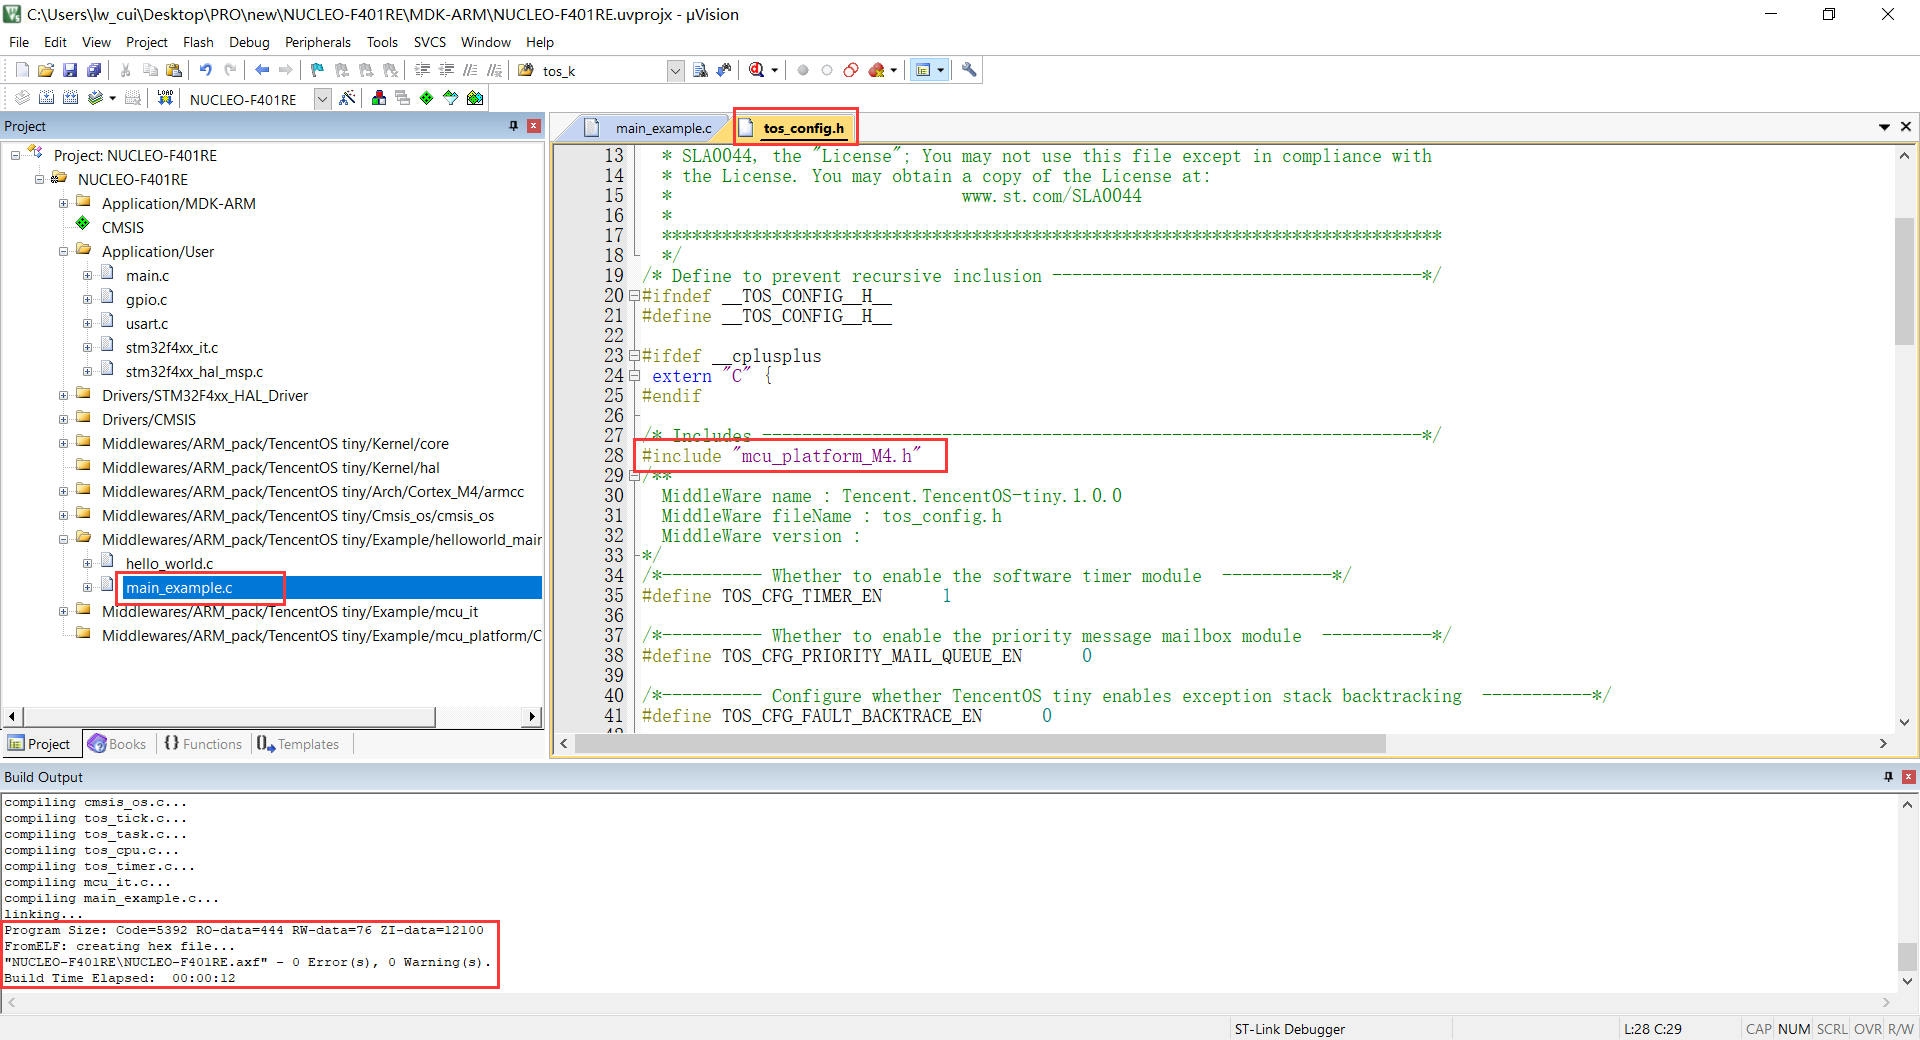The image size is (1920, 1040).
Task: Collapse the #ifndef fold at line 20
Action: pos(634,296)
